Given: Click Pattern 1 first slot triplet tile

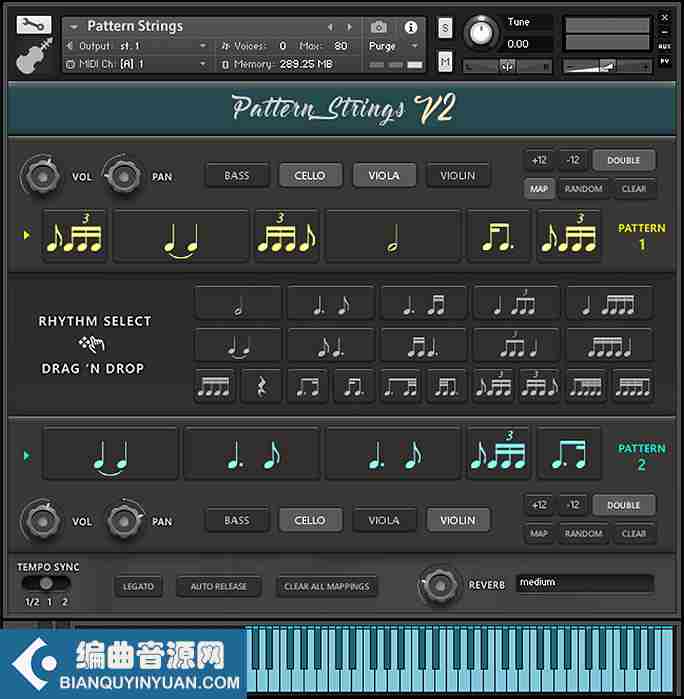Looking at the screenshot, I should click(x=74, y=235).
